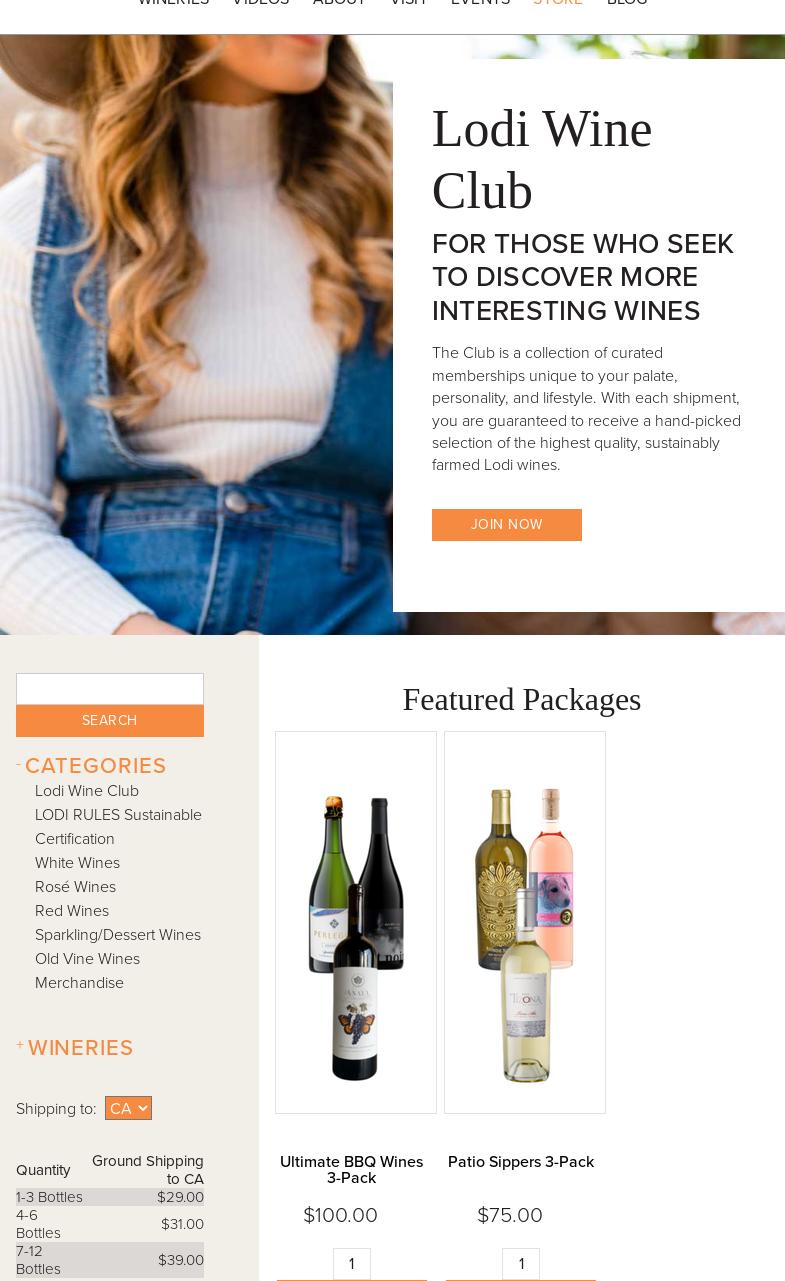Focus the store search text field
785x1281 pixels.
click(110, 689)
